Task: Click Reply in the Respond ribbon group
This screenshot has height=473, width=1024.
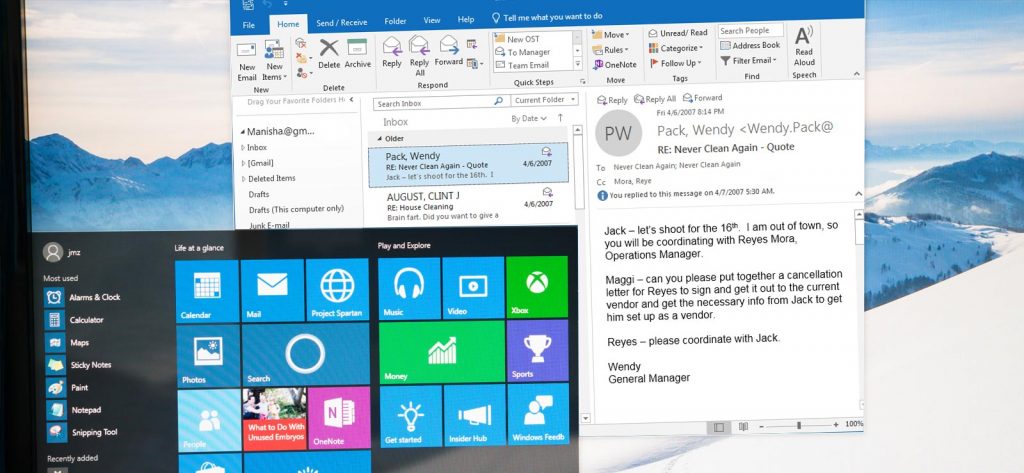Action: coord(392,52)
